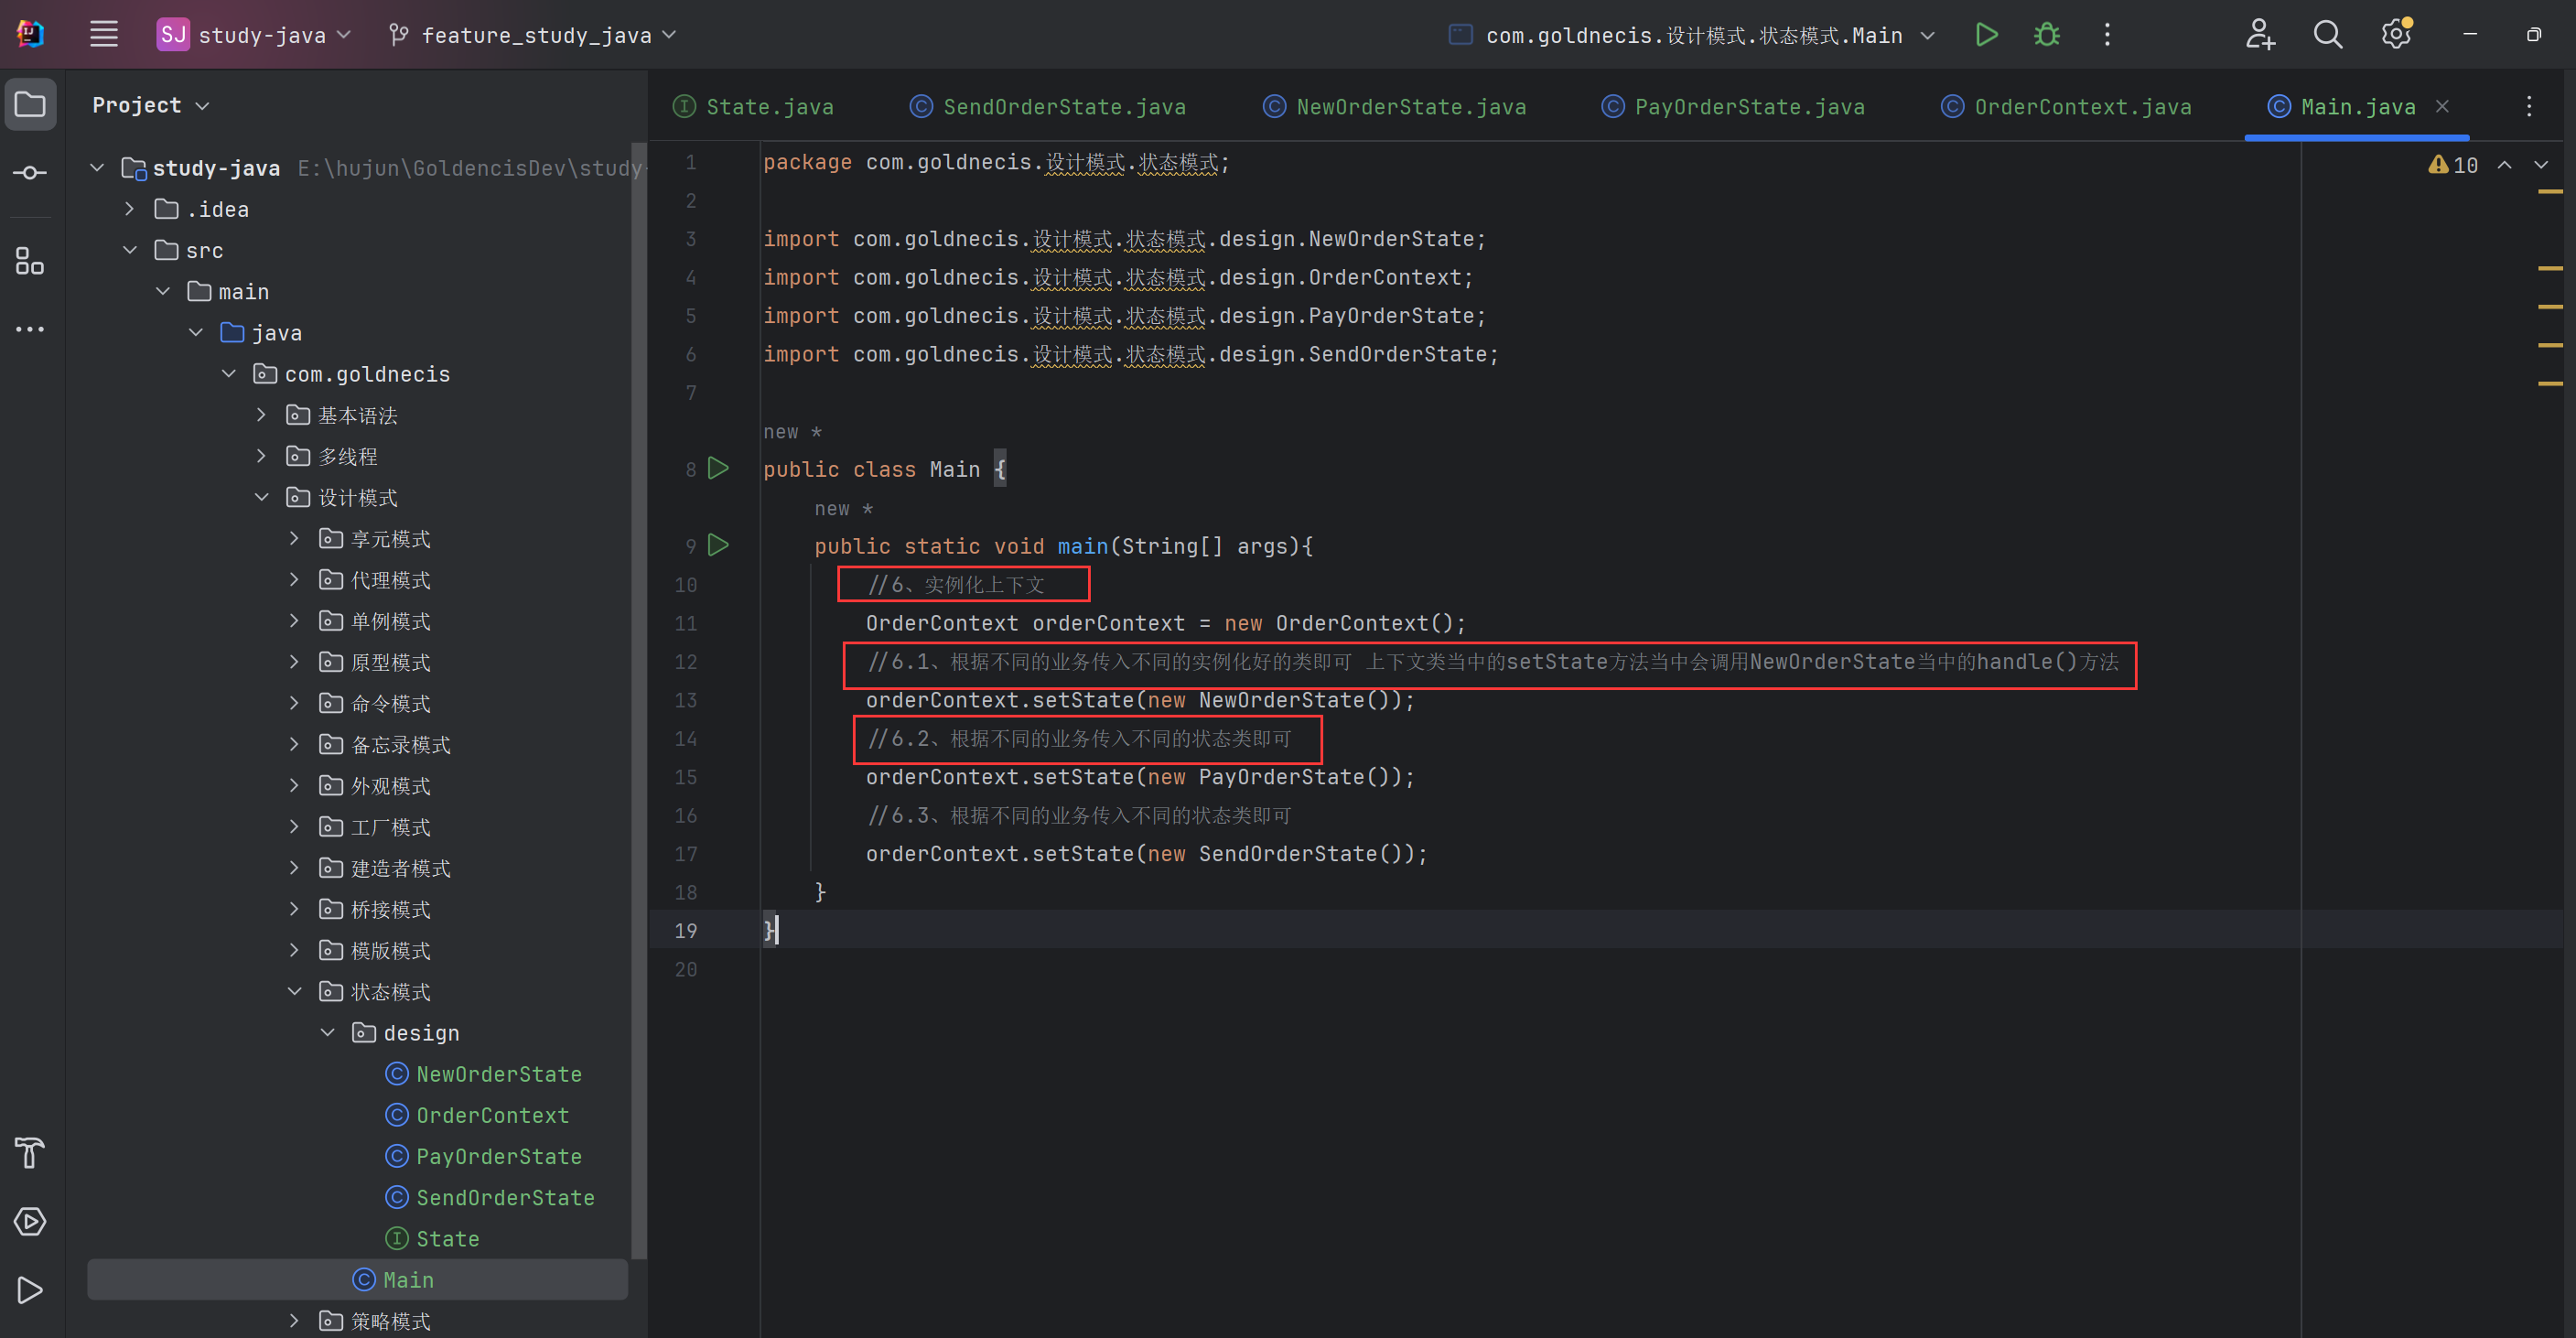Viewport: 2576px width, 1338px height.
Task: Click run gutter icon beside class Main
Action: tap(718, 468)
